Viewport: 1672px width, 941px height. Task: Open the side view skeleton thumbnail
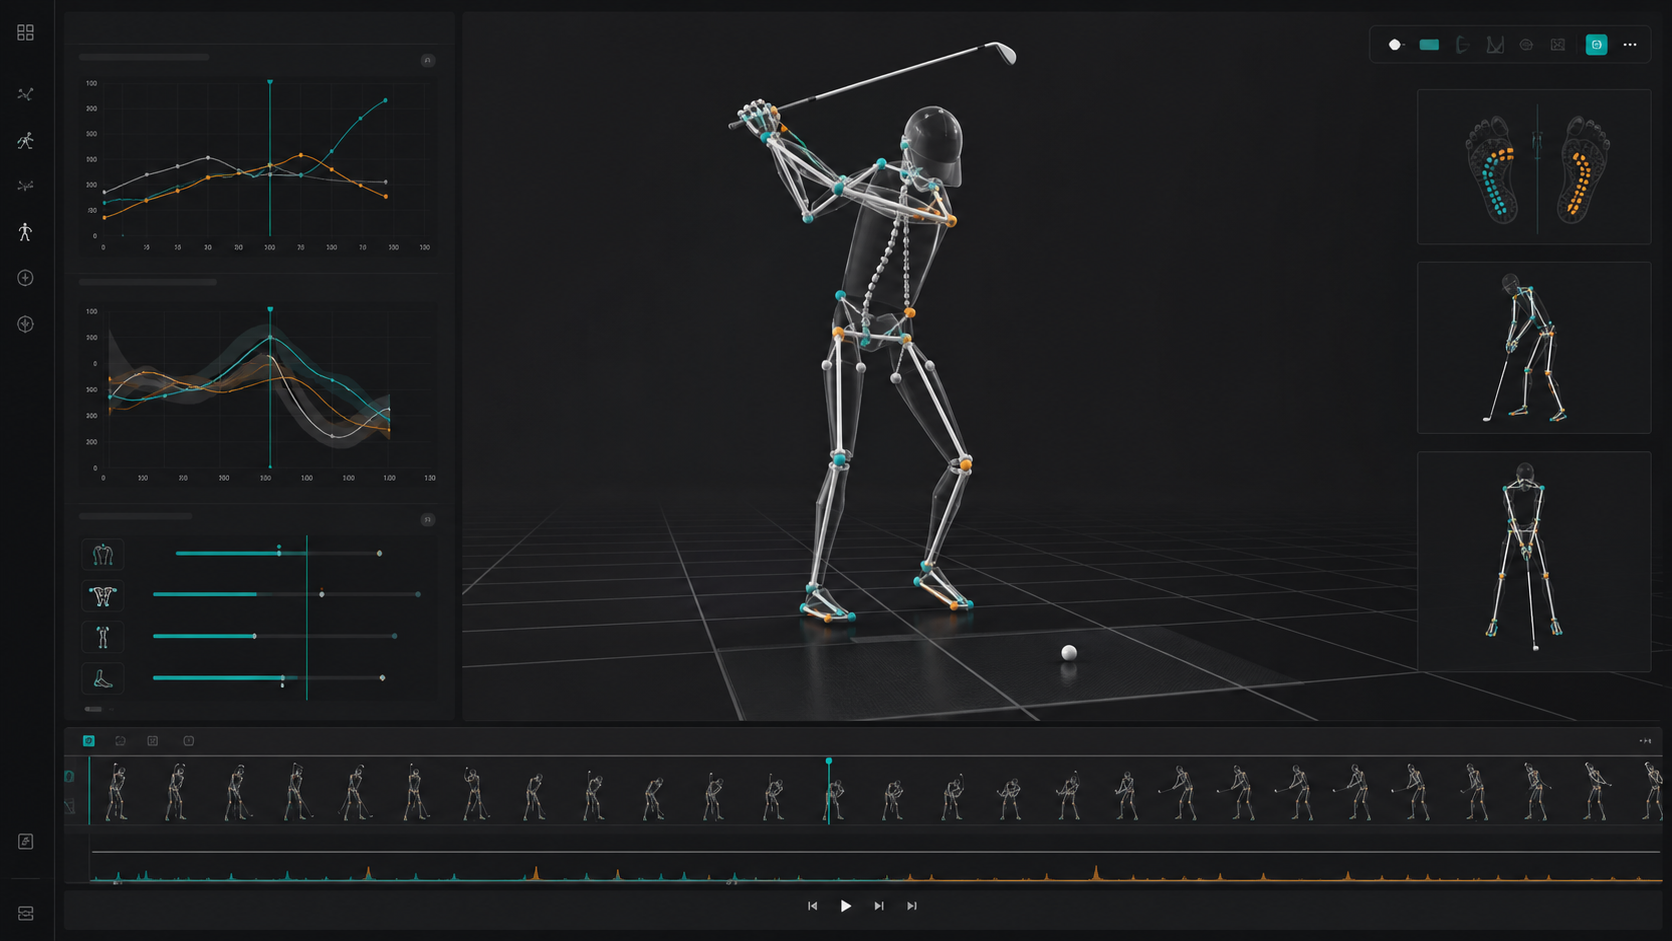1534,348
